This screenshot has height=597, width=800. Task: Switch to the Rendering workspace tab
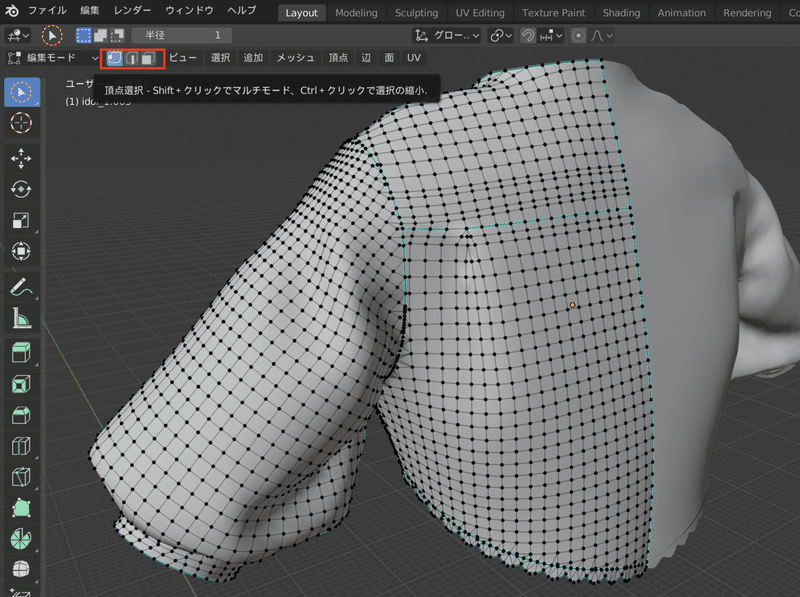pyautogui.click(x=747, y=13)
